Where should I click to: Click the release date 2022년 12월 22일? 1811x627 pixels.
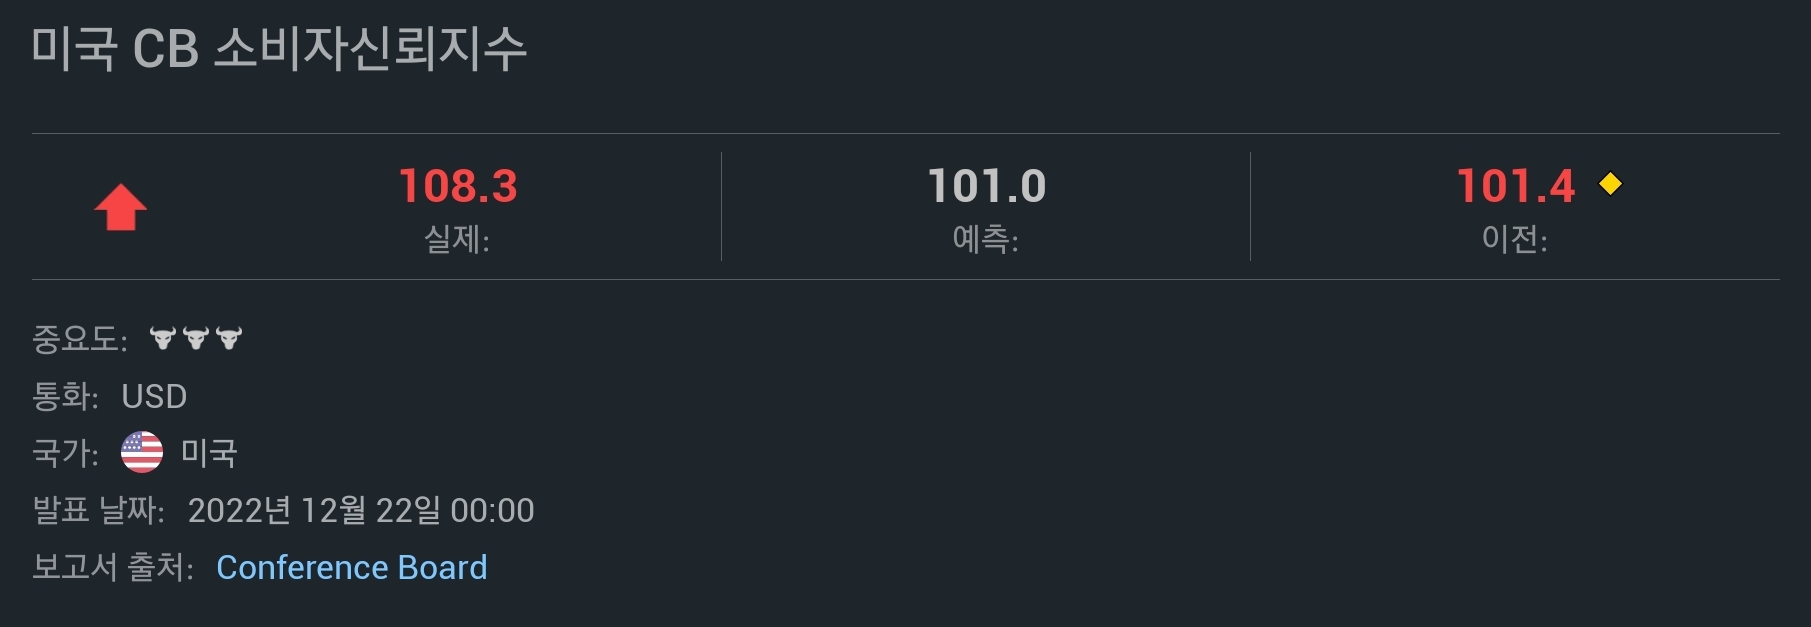(314, 510)
